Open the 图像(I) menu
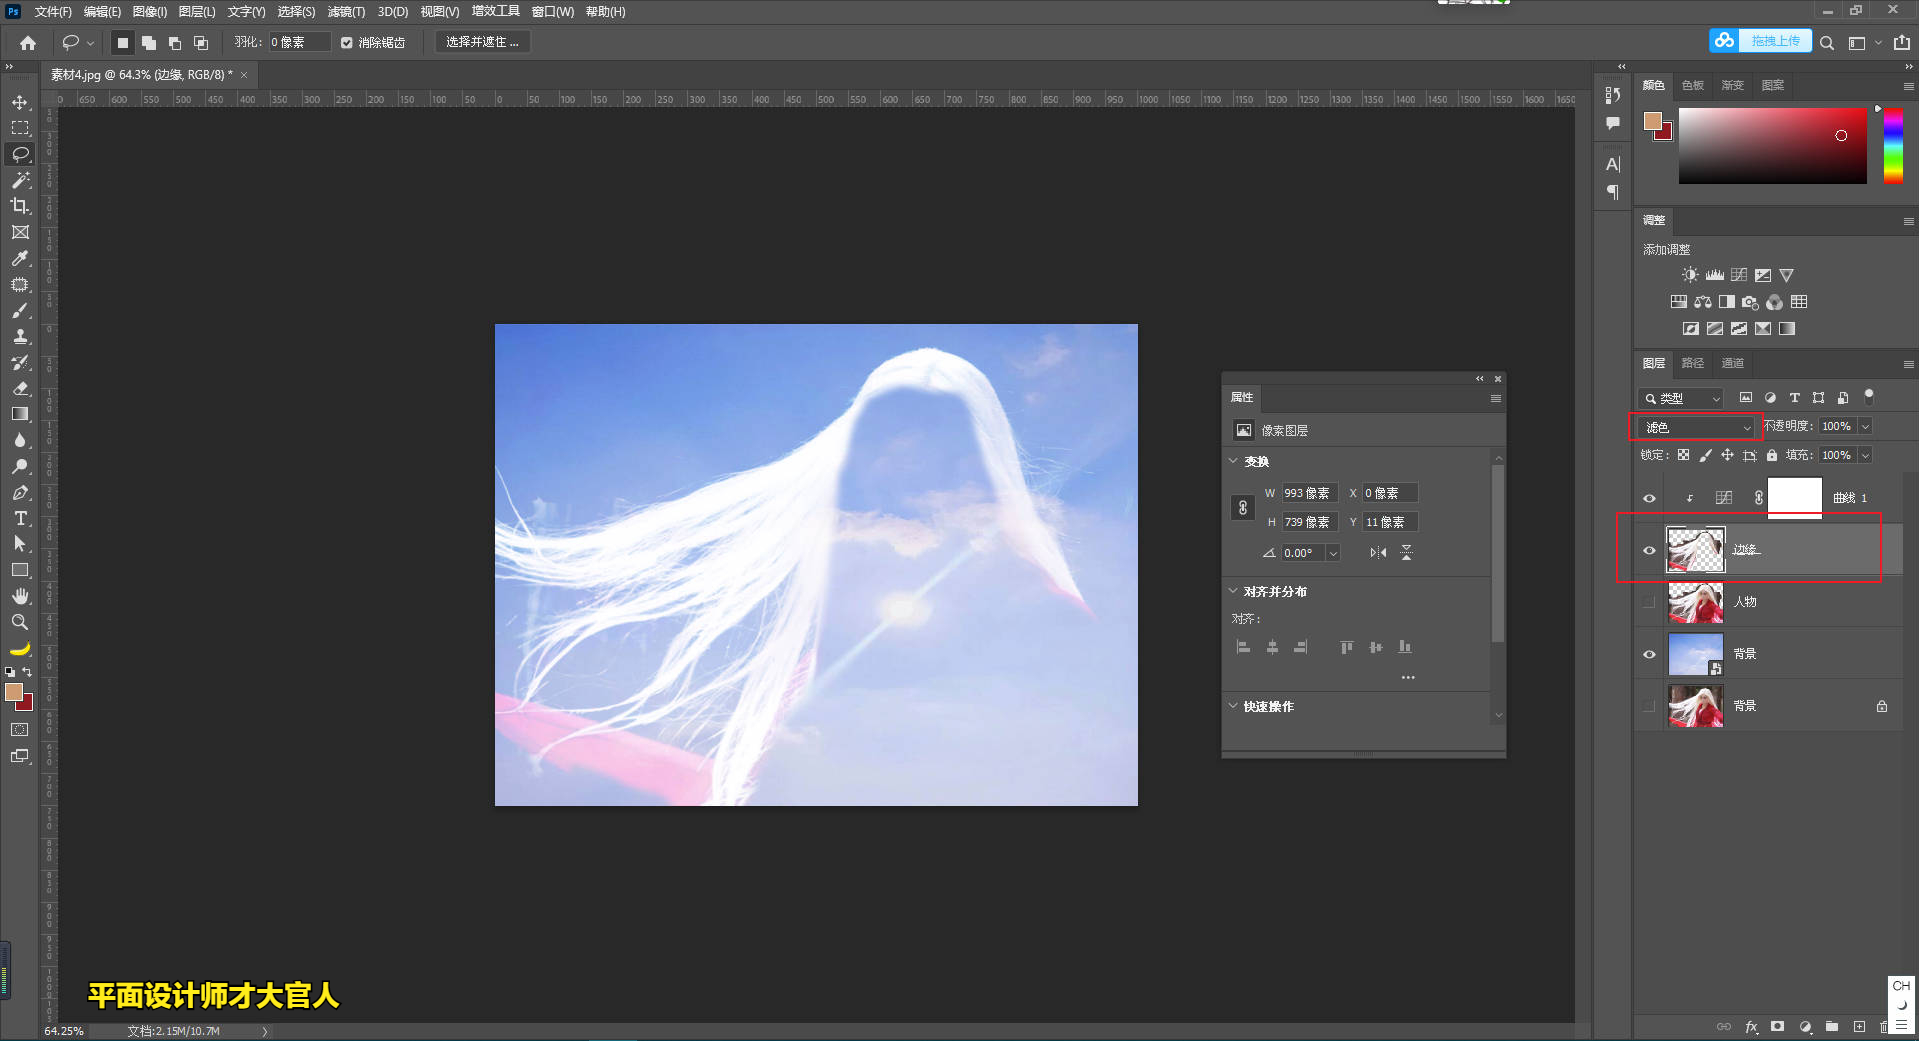This screenshot has width=1919, height=1041. pyautogui.click(x=150, y=12)
